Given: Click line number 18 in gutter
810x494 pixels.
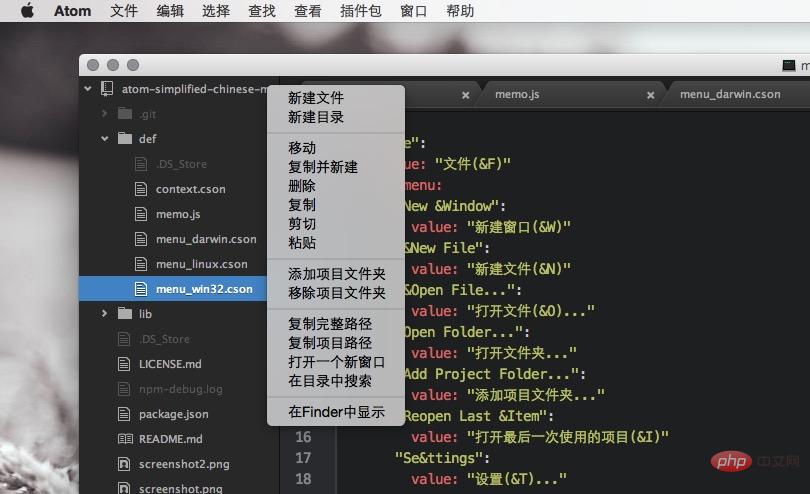Looking at the screenshot, I should click(x=303, y=479).
